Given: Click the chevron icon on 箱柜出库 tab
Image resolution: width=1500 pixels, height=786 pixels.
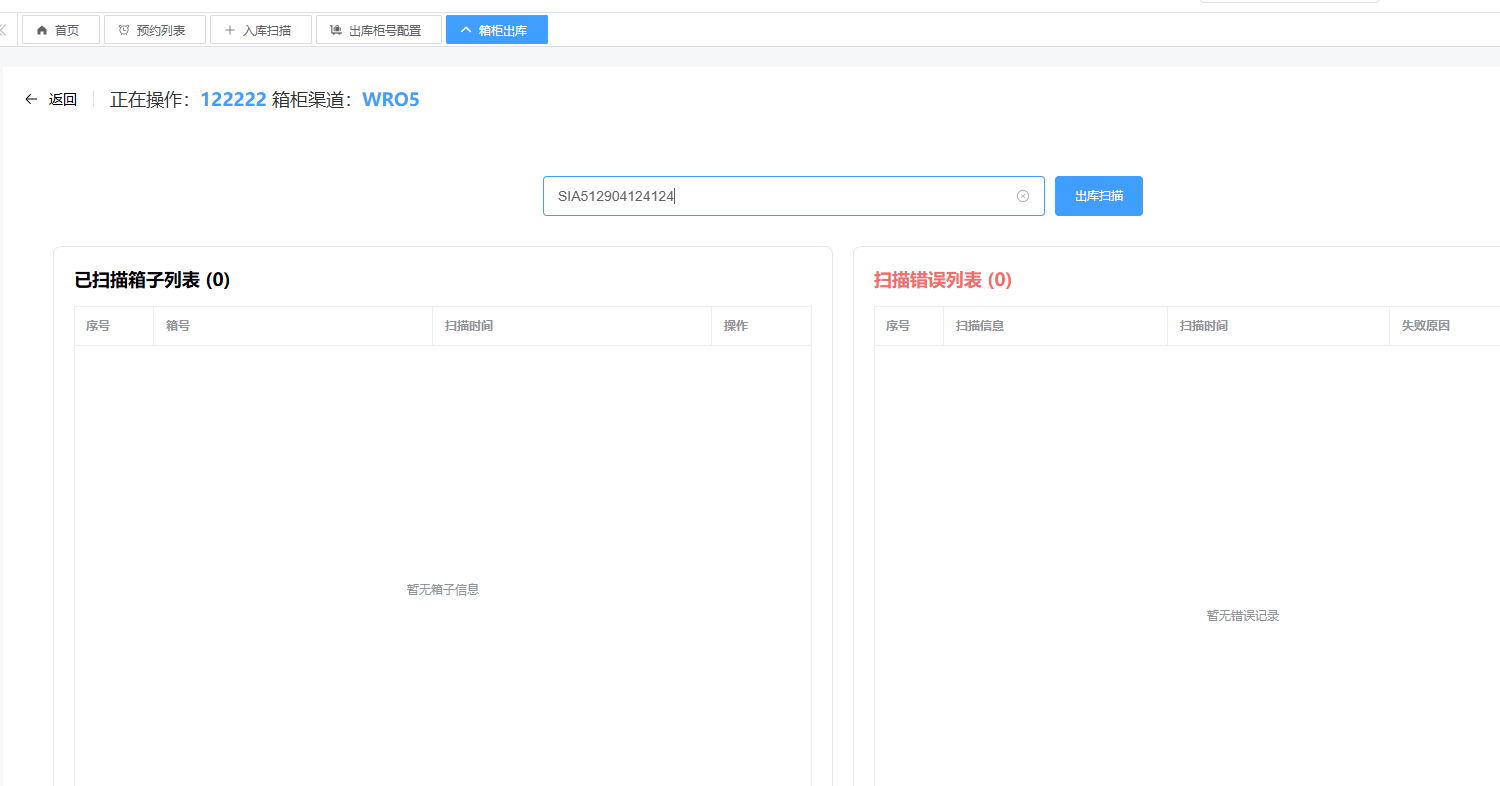Looking at the screenshot, I should (x=465, y=30).
